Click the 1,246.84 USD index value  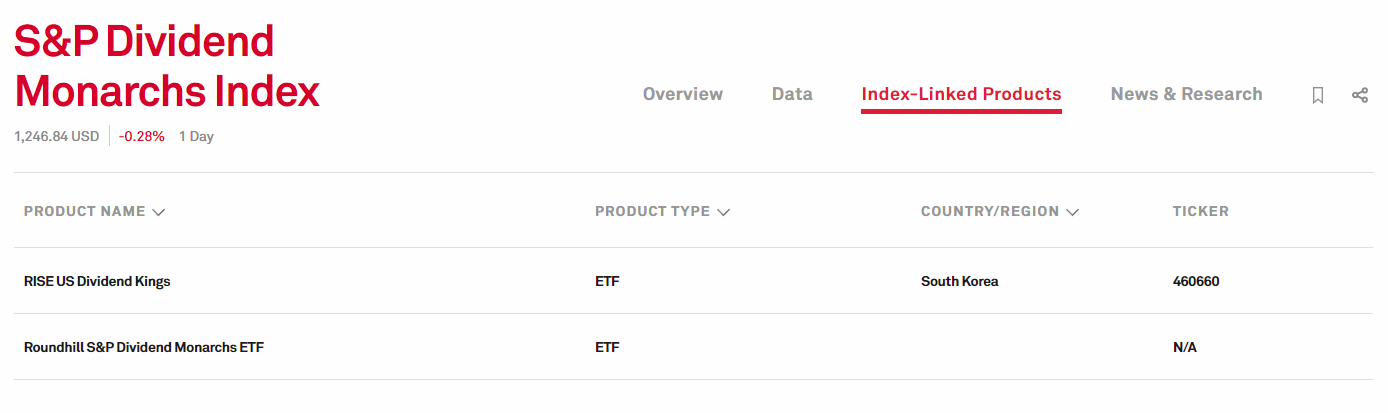[x=56, y=137]
